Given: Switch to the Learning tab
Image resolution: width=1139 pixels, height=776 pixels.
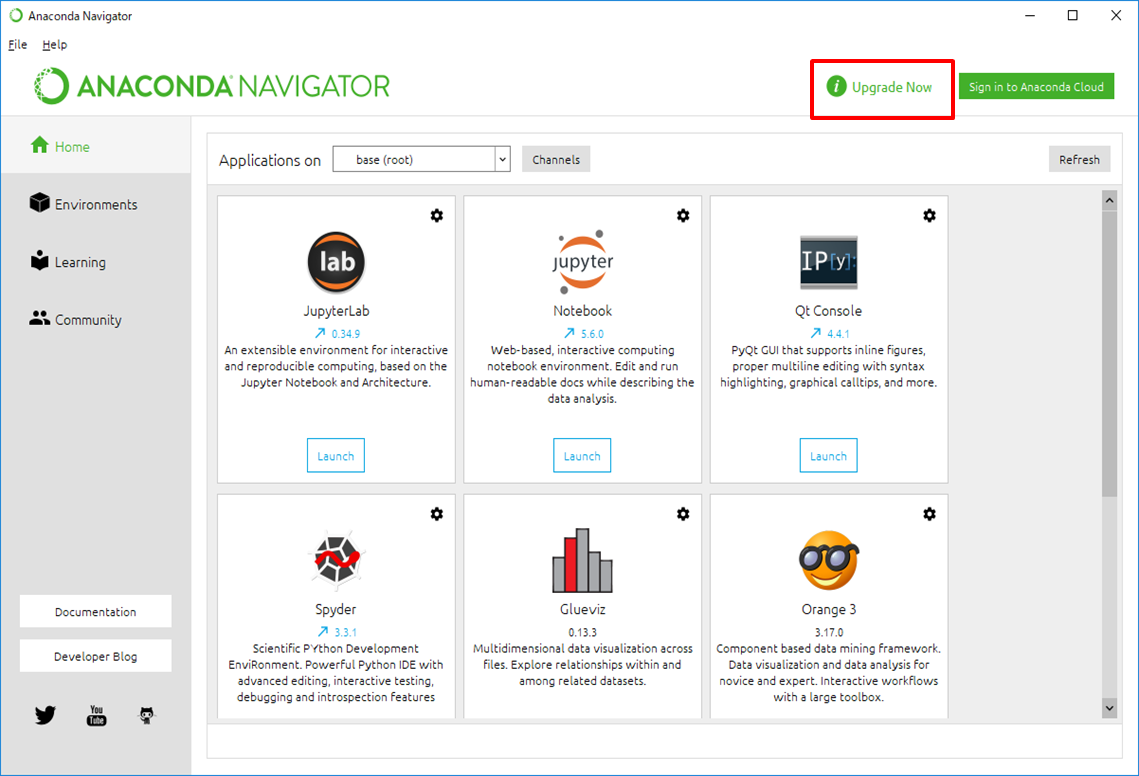Looking at the screenshot, I should coord(96,262).
